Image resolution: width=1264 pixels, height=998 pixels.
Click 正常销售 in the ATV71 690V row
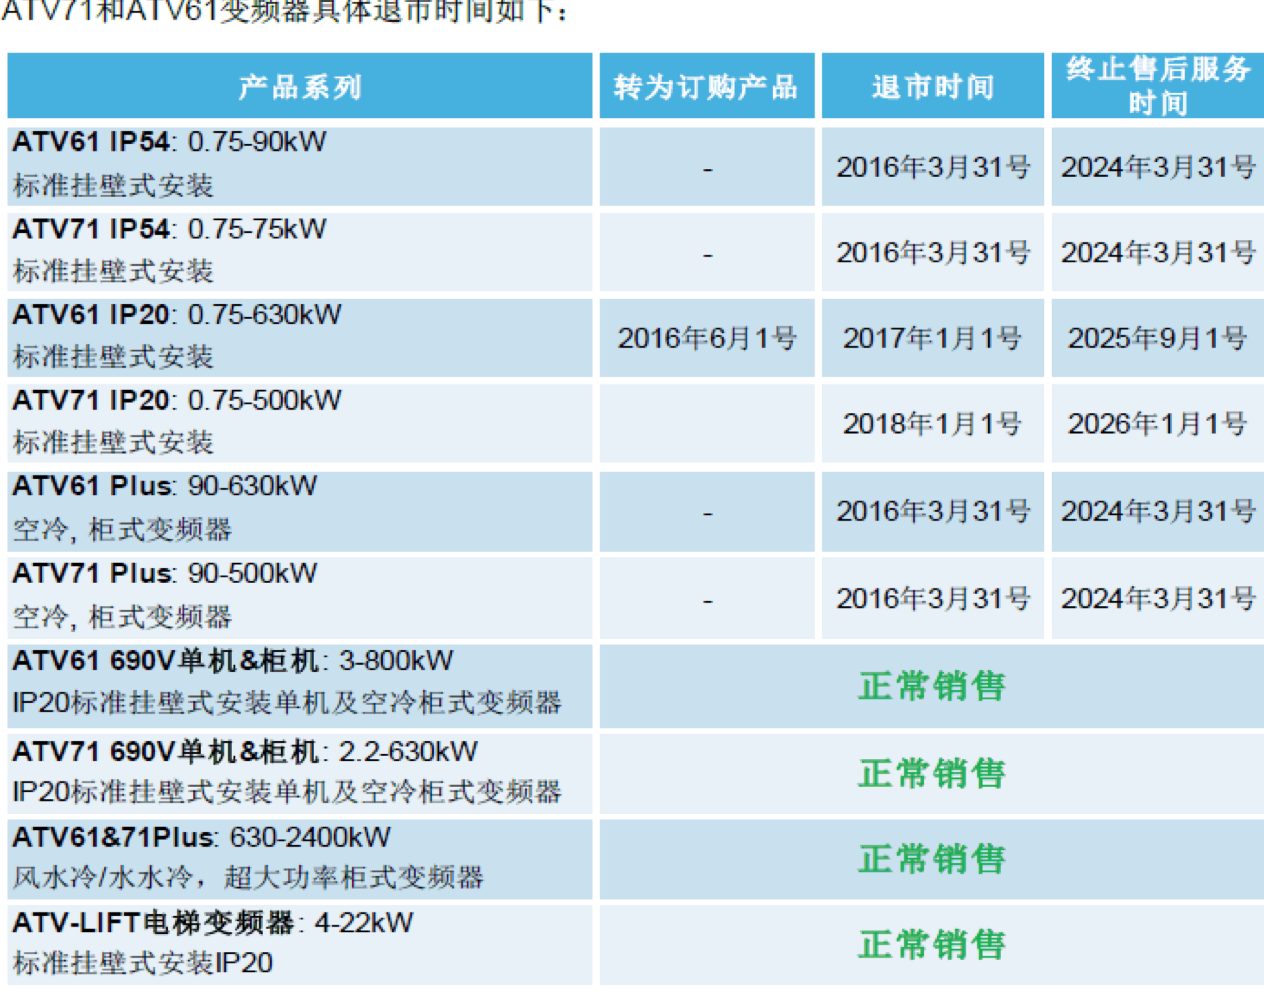pyautogui.click(x=932, y=774)
